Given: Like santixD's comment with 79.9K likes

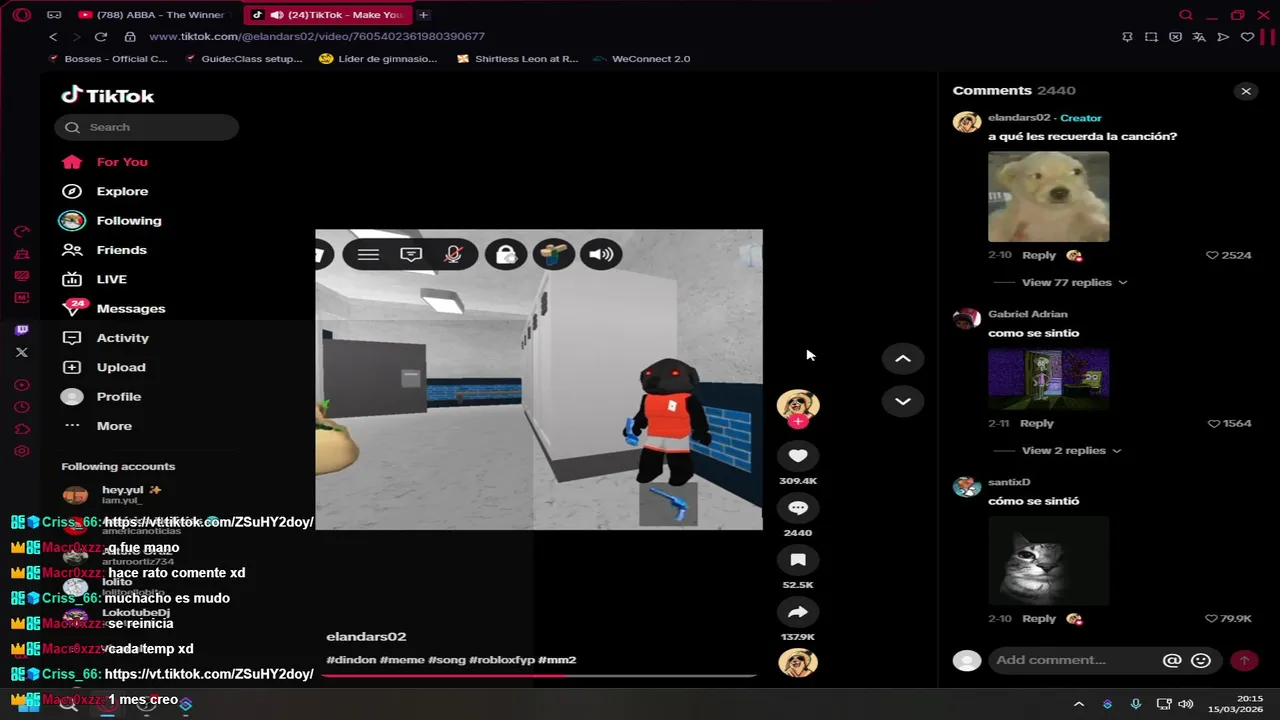Looking at the screenshot, I should pos(1211,618).
